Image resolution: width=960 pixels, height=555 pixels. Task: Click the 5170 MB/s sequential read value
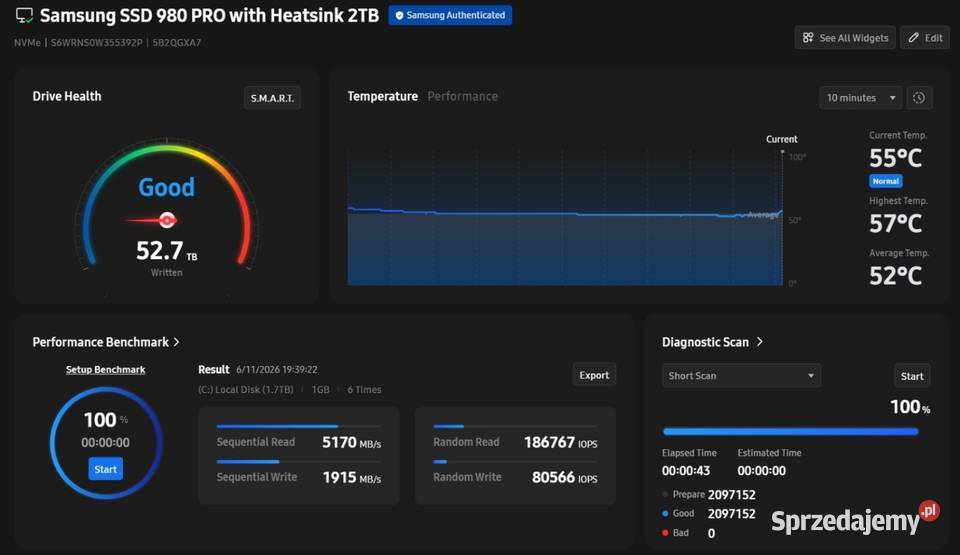pos(351,442)
